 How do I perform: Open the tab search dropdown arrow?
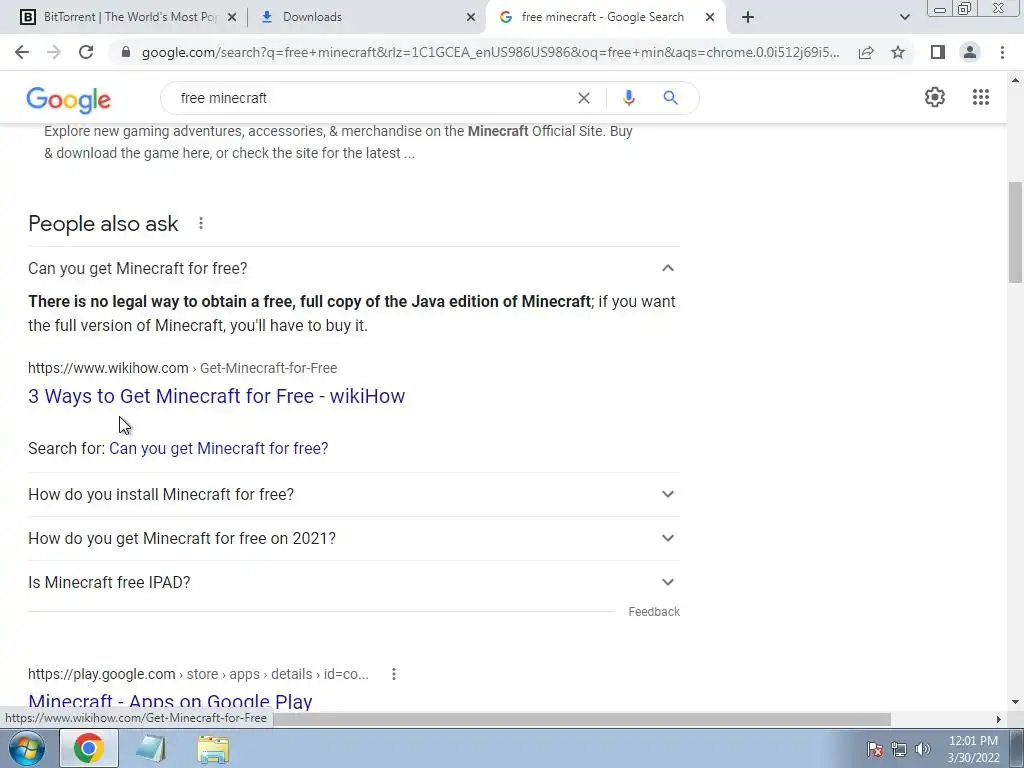pos(904,17)
